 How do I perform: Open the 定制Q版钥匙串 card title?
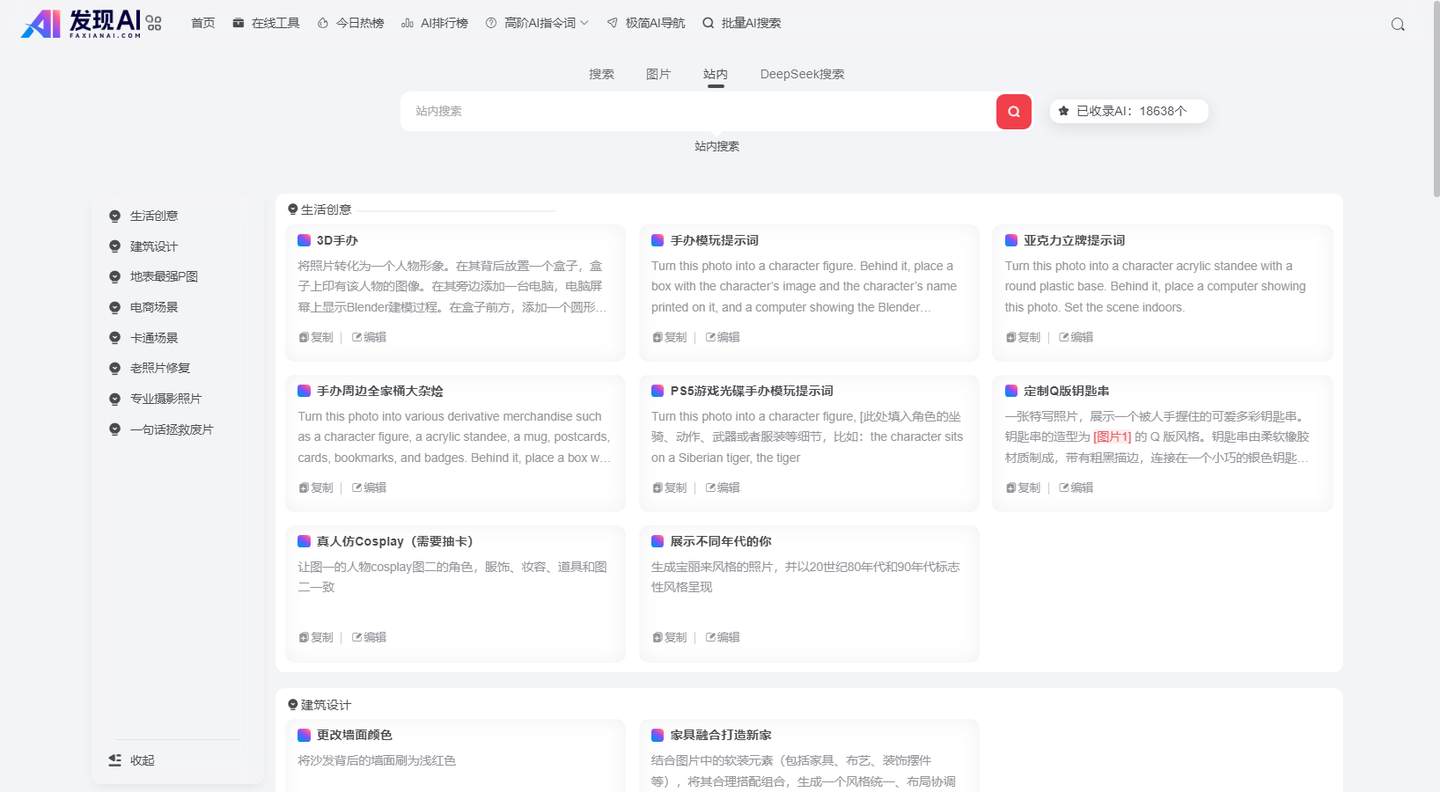(1066, 391)
